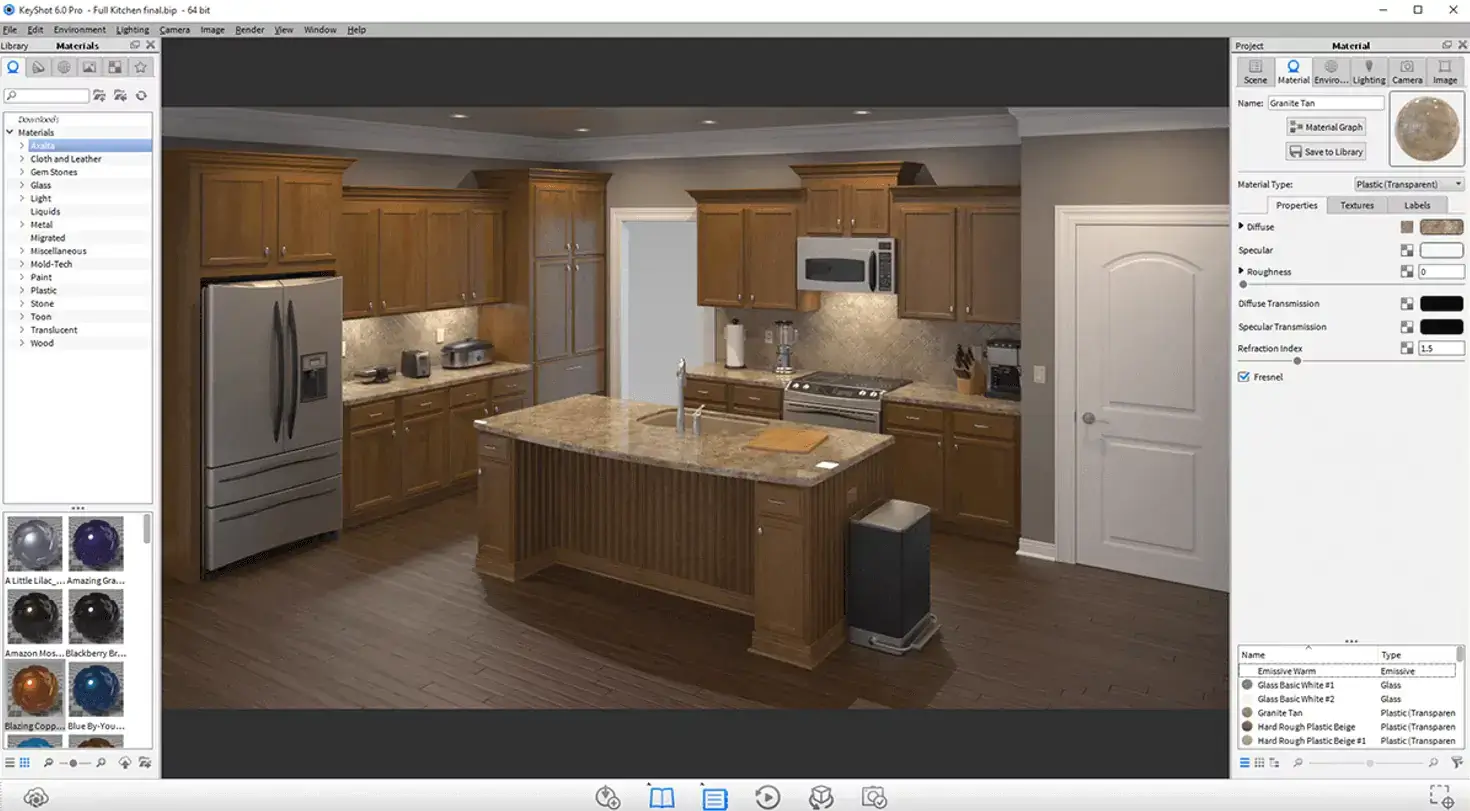Screen dimensions: 1470x811
Task: Open the Colors library tab icon
Action: 38,67
